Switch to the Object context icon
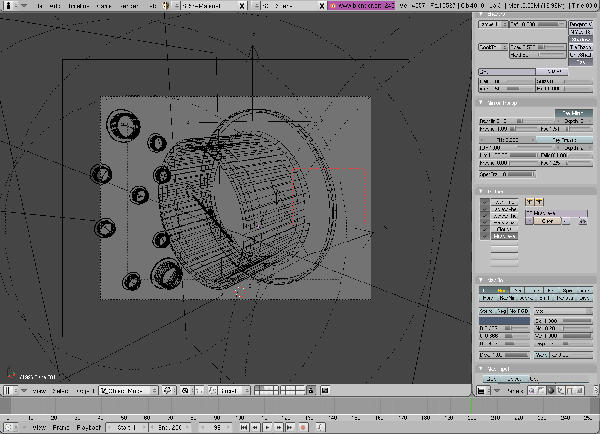The height and width of the screenshot is (434, 600). tap(560, 391)
